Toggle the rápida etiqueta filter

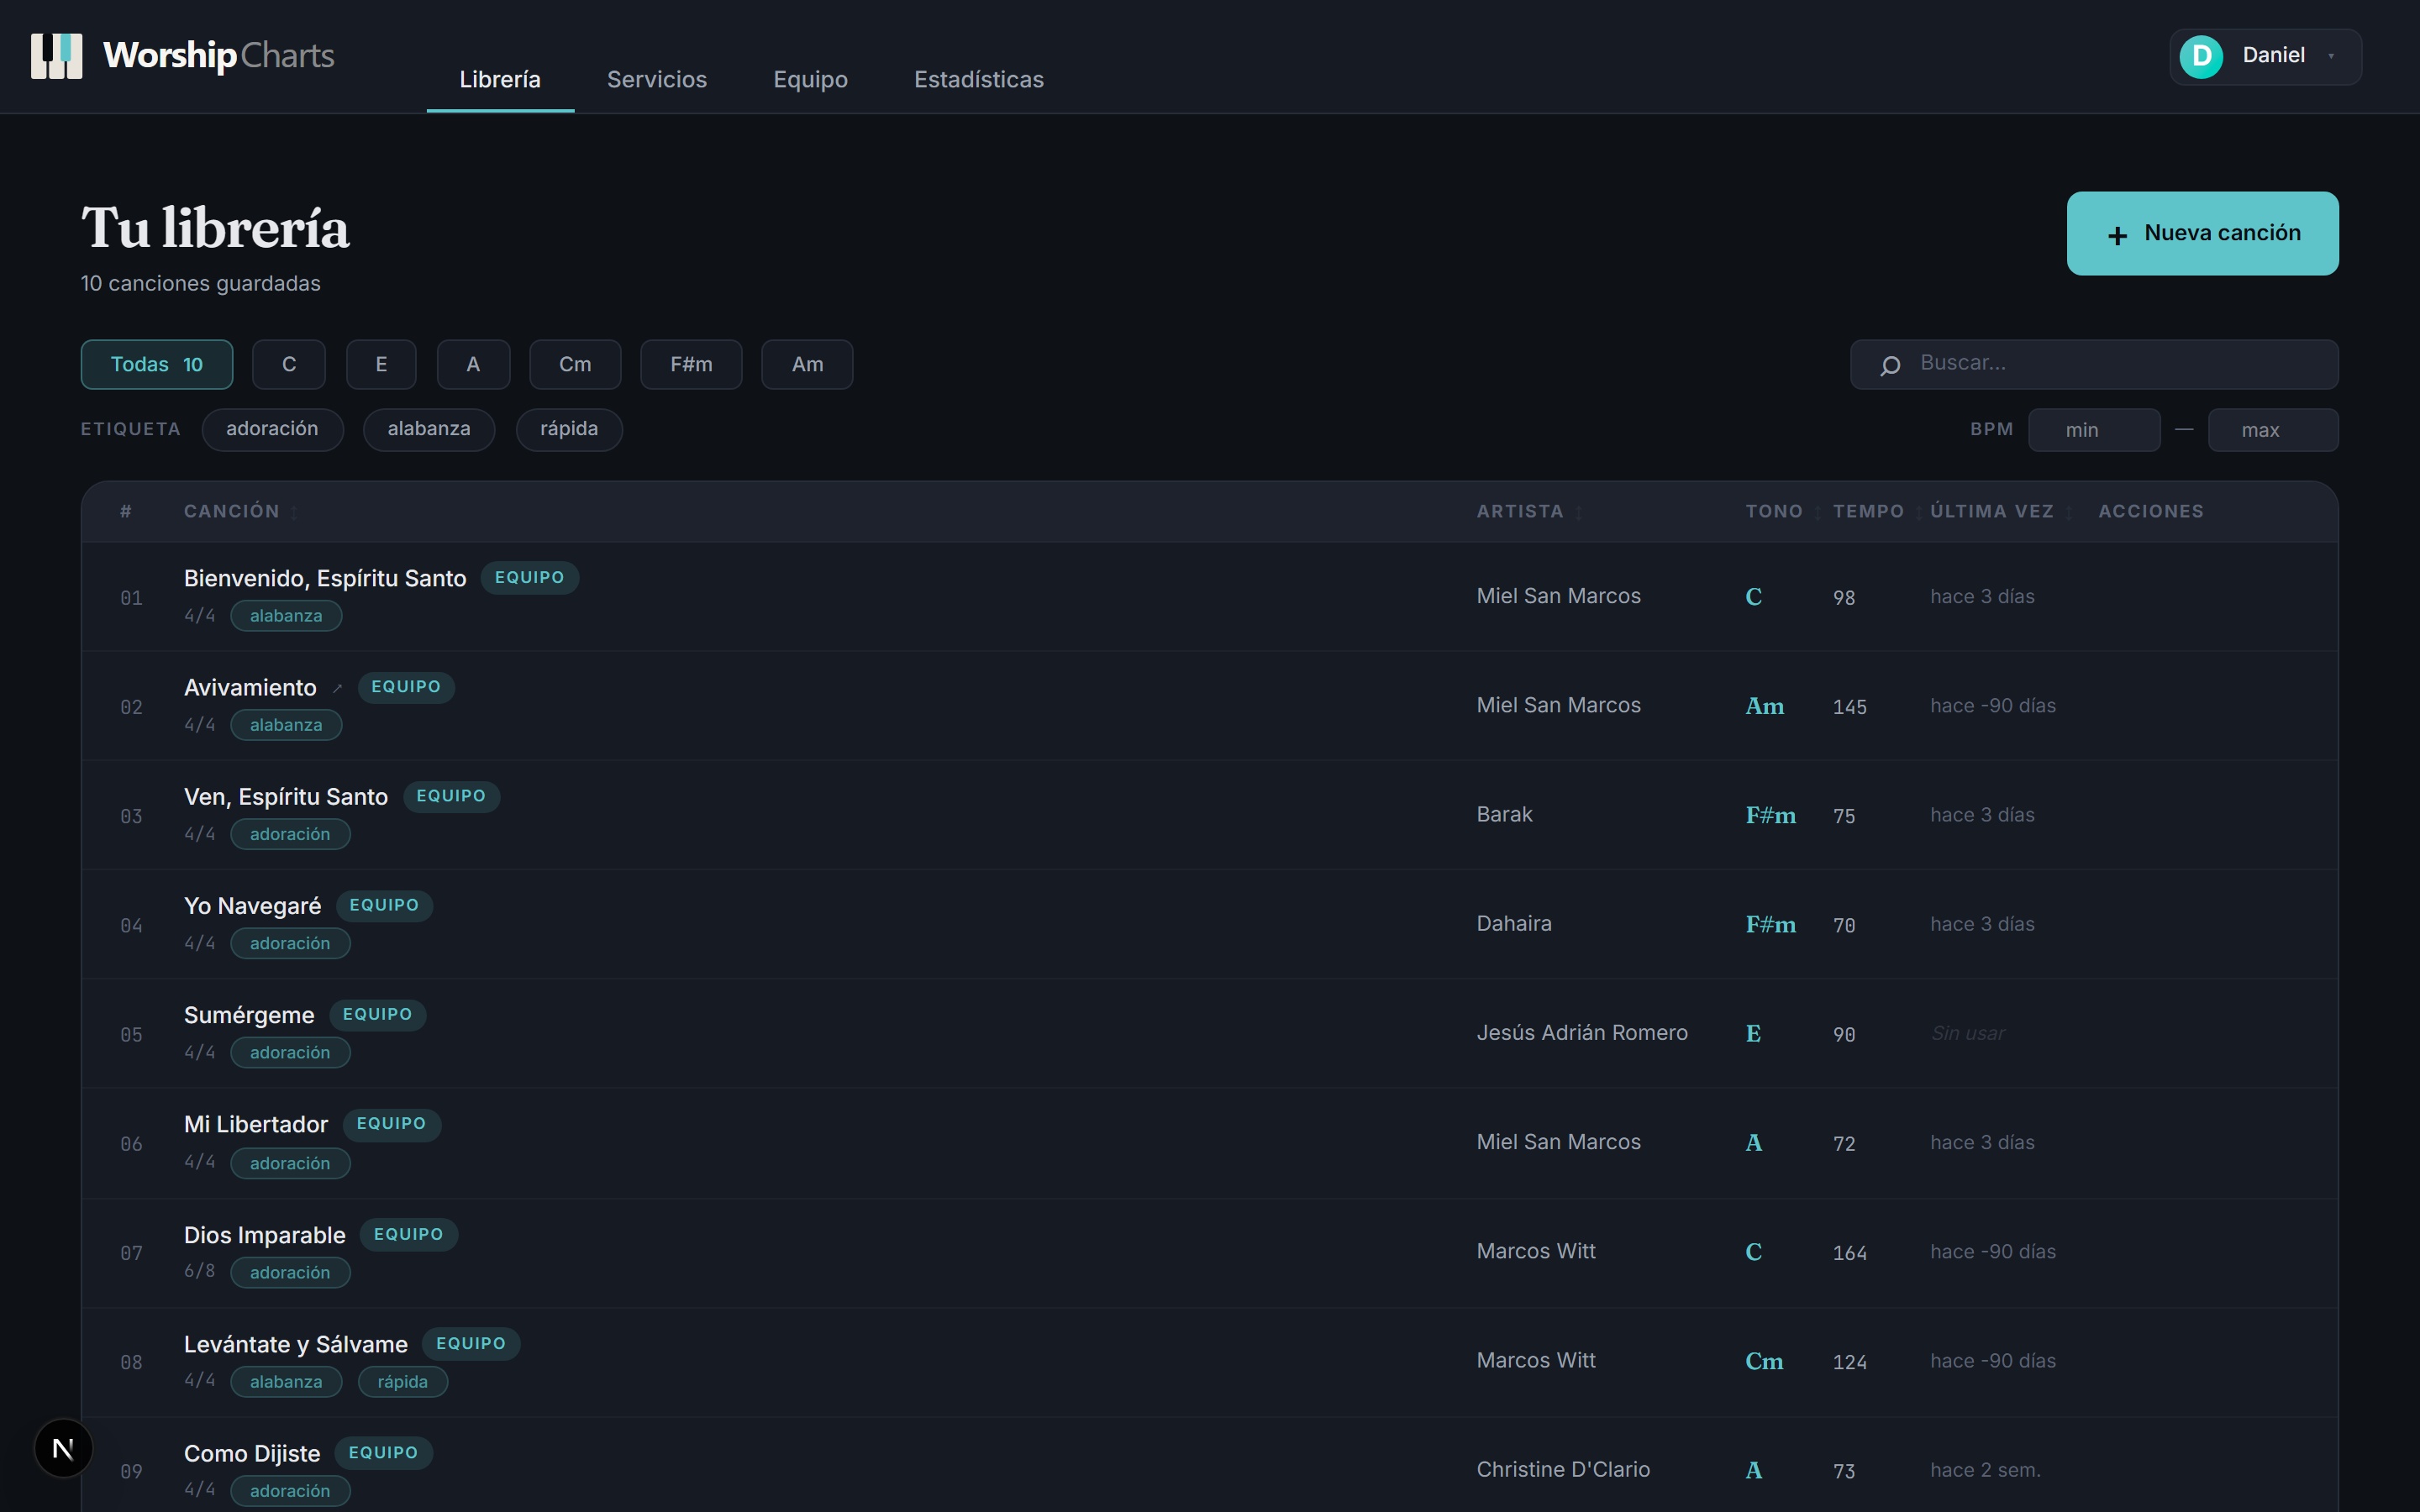point(569,429)
